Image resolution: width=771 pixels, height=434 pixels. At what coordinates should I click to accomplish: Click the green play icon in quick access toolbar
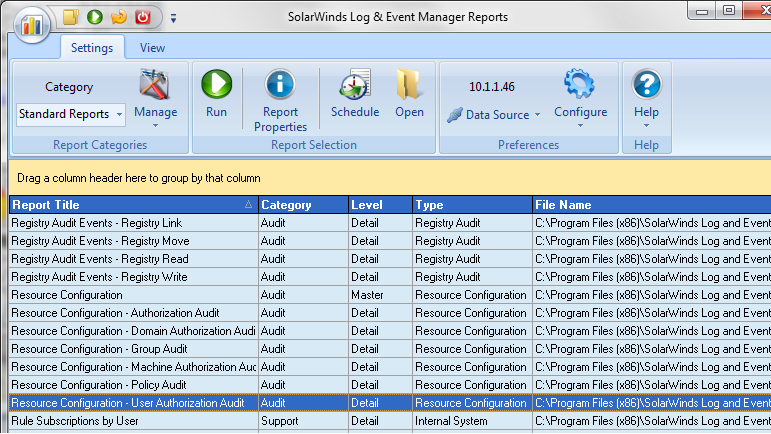[94, 17]
